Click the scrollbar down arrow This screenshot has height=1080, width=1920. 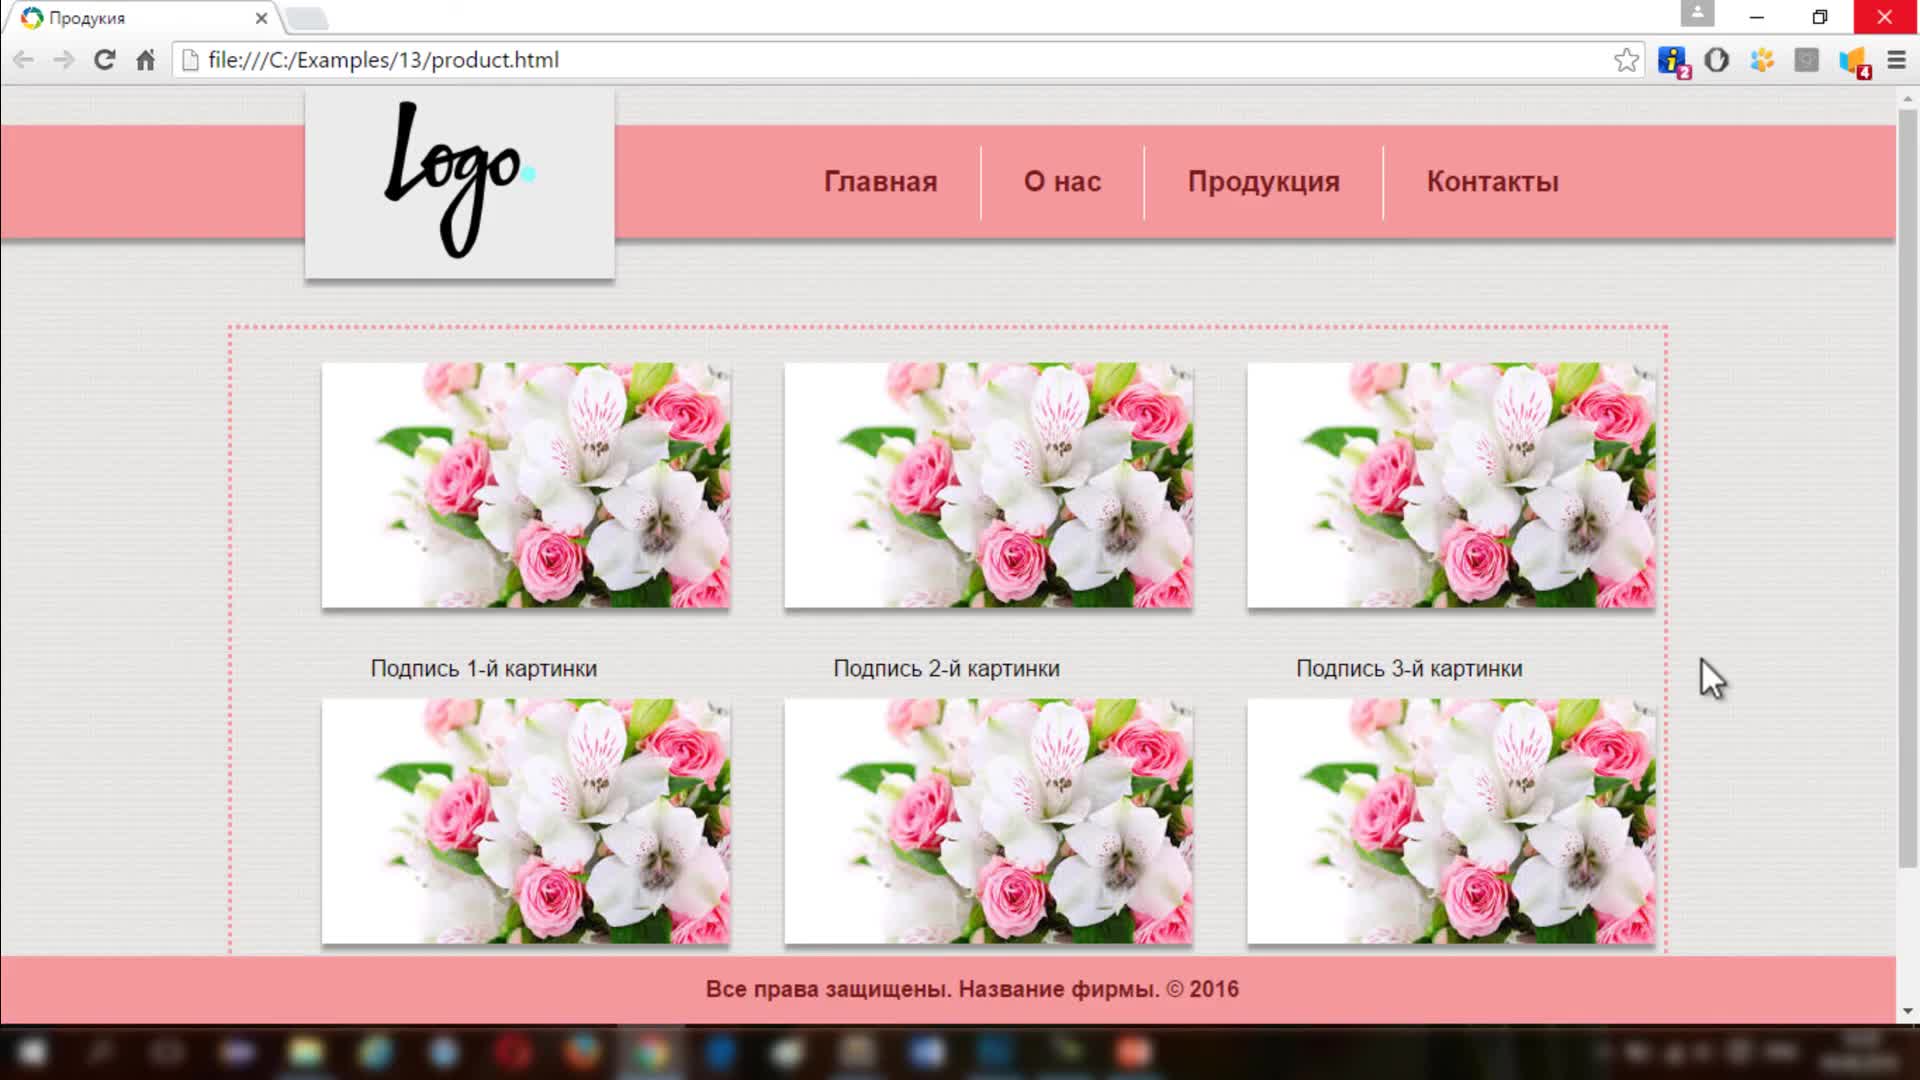[1907, 1011]
